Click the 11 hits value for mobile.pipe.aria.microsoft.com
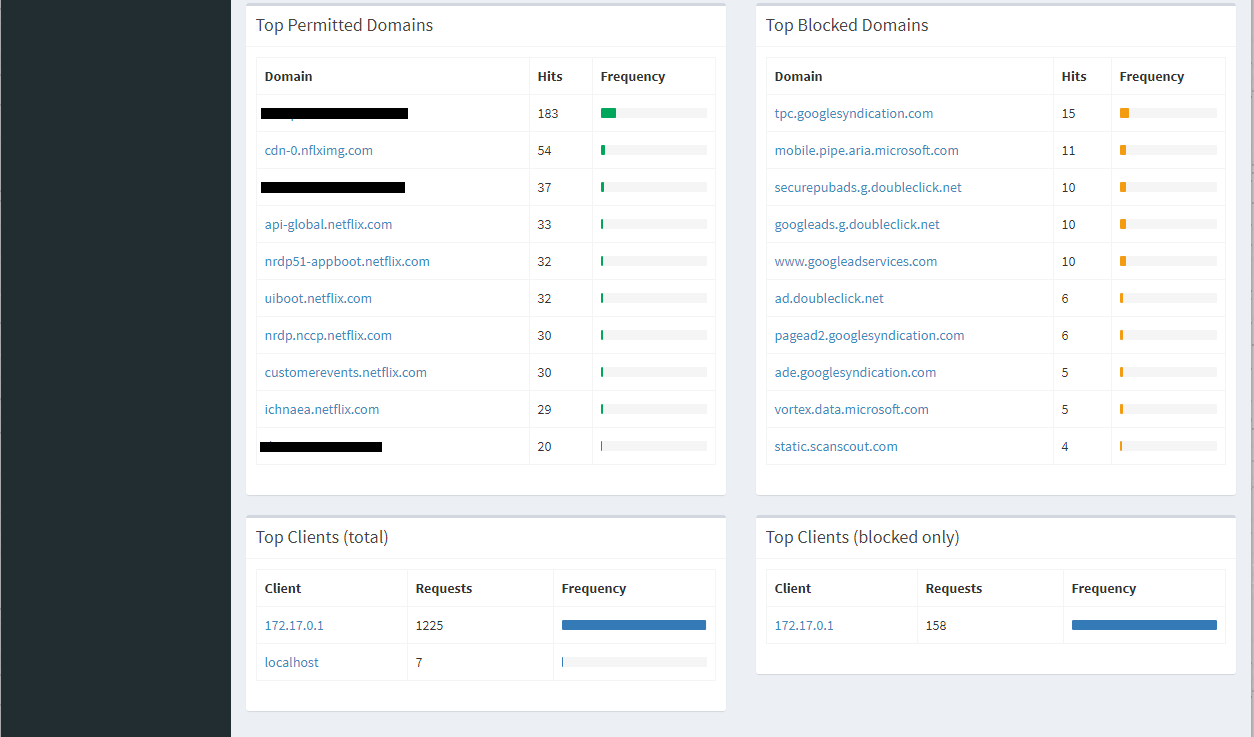The image size is (1254, 737). (x=1068, y=150)
